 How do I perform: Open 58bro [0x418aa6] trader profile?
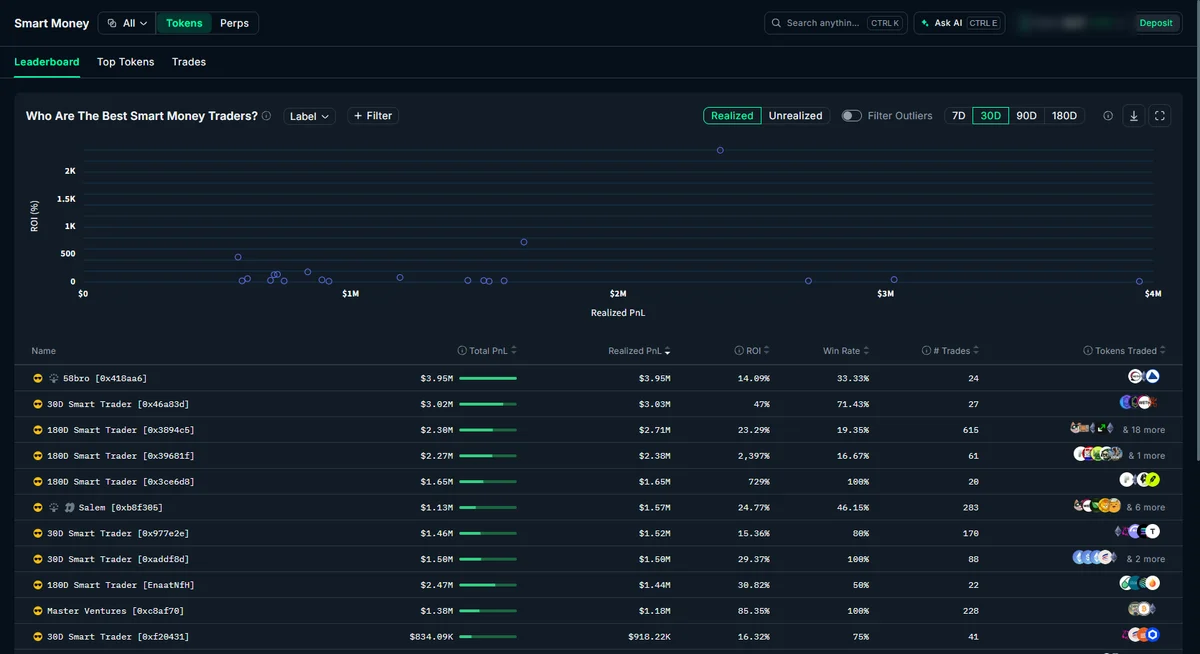pos(105,378)
